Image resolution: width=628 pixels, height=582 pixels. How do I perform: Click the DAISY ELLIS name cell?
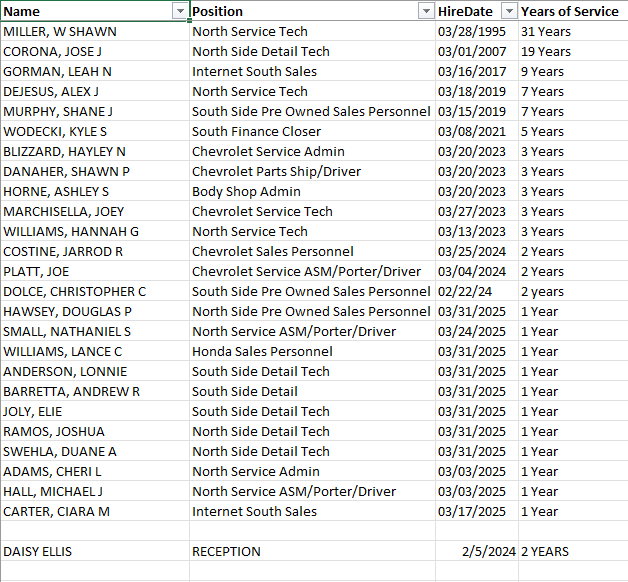click(x=38, y=551)
